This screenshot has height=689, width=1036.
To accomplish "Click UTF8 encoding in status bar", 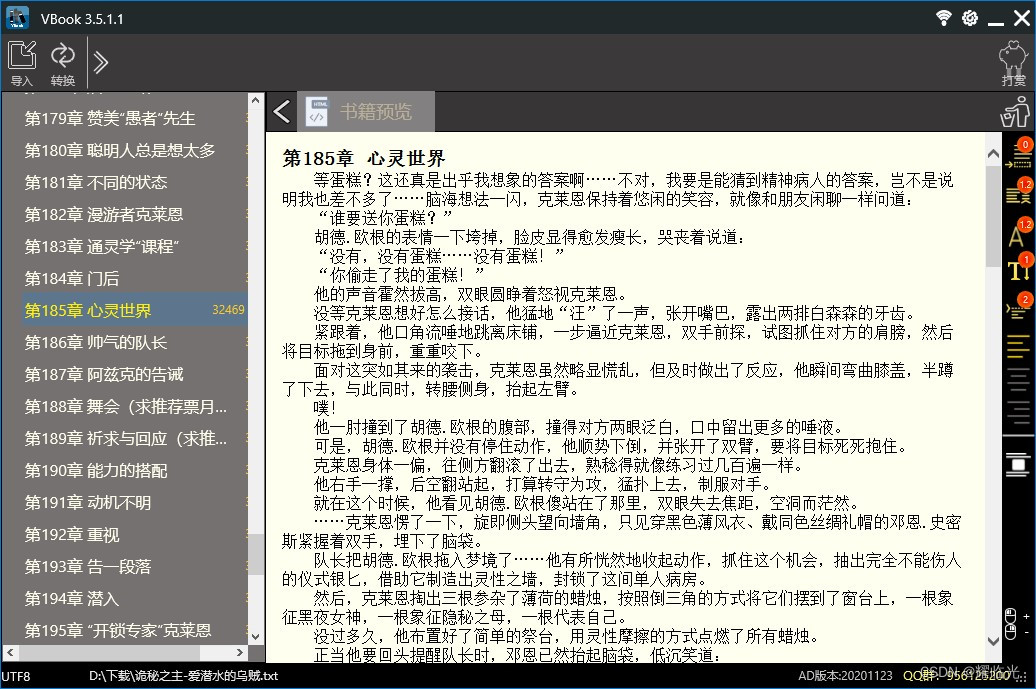I will 15,676.
